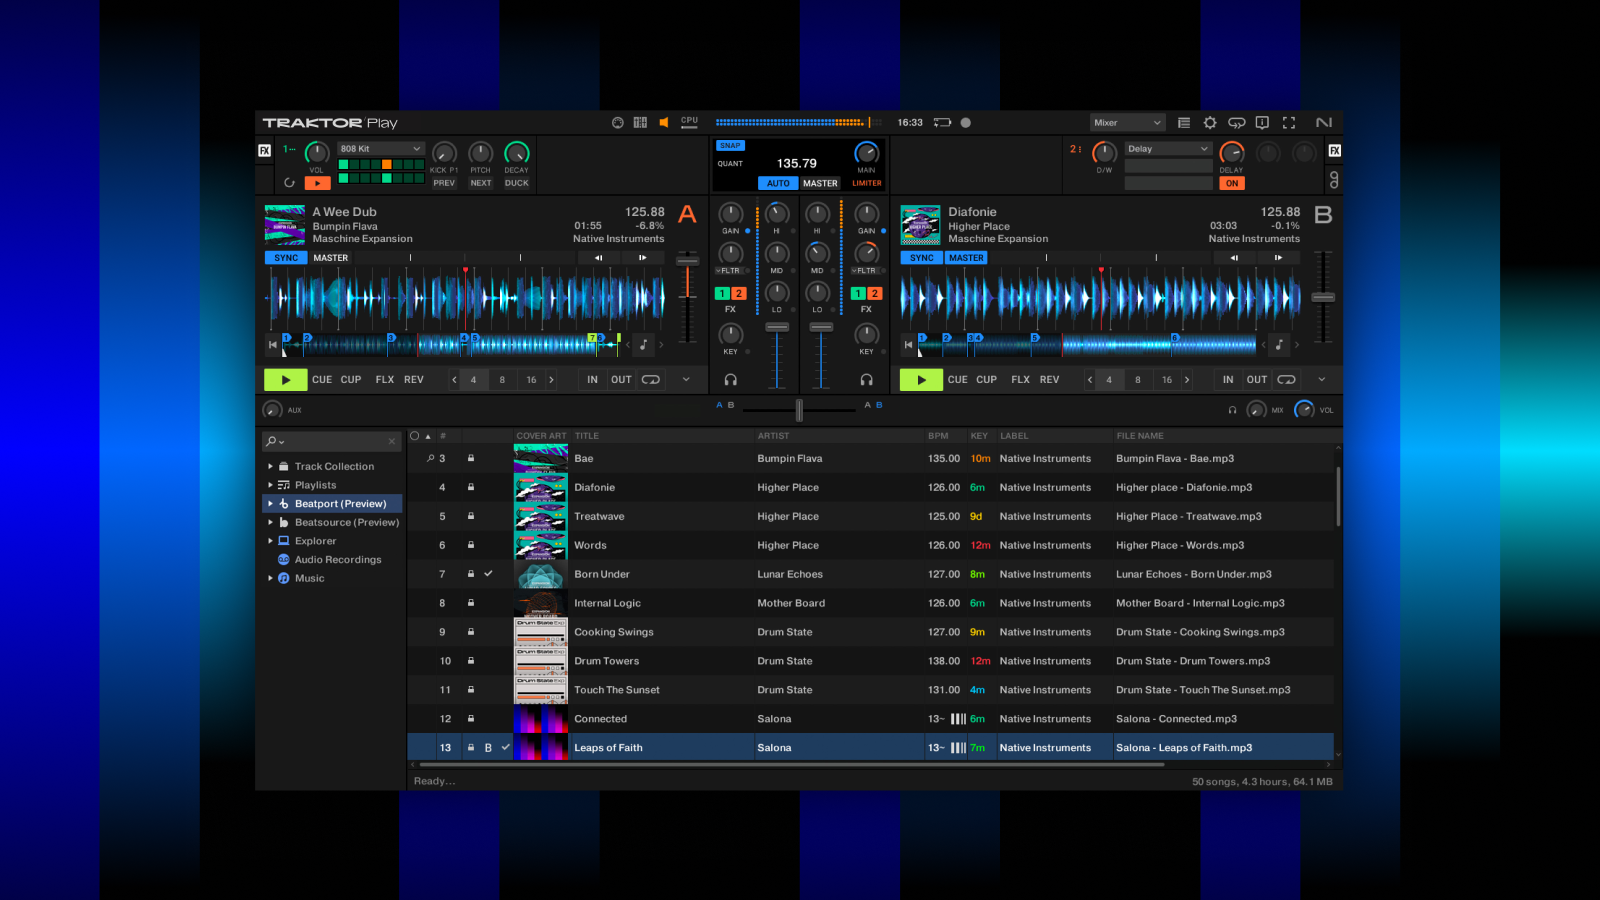Click the rewind beatjump arrow on deck A
This screenshot has width=1600, height=900.
[x=598, y=258]
